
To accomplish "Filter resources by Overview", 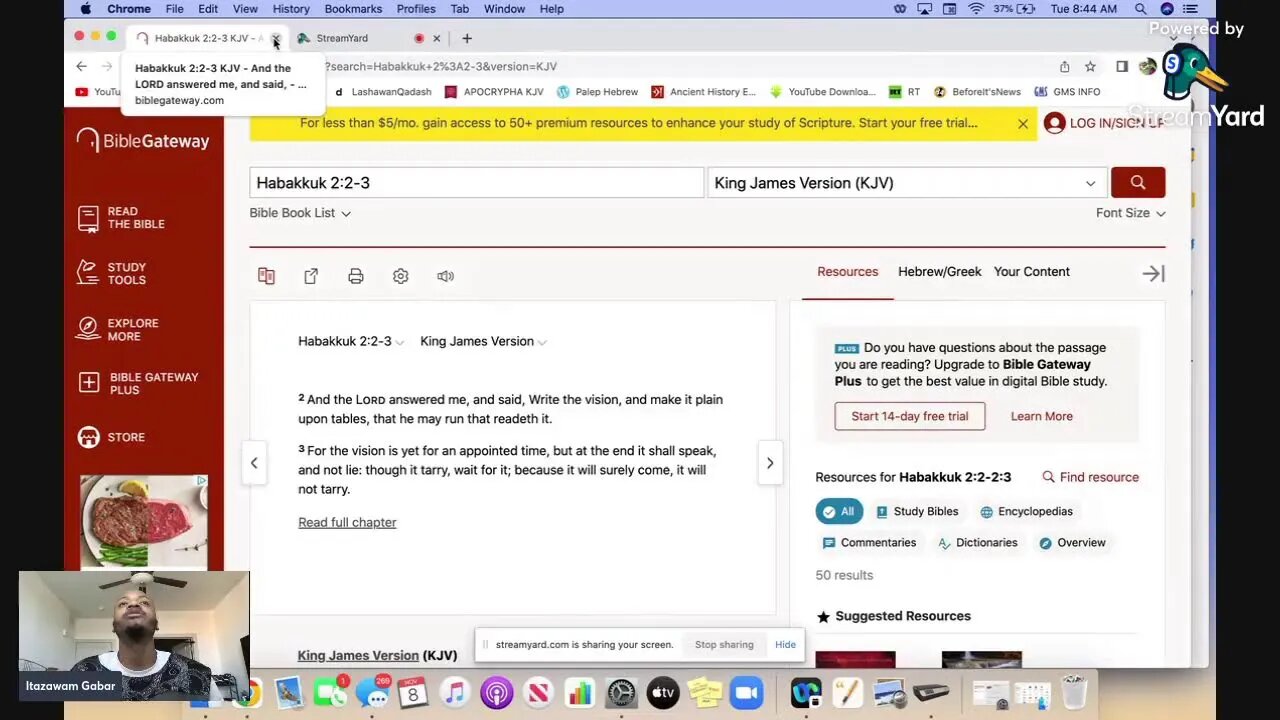I will [x=1072, y=542].
